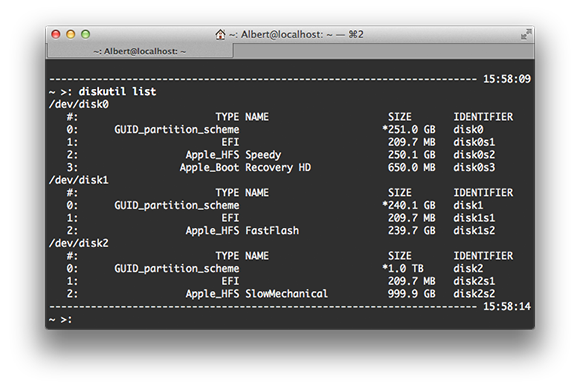The image size is (580, 388).
Task: Click the 15:58:14 timestamp
Action: tap(507, 306)
